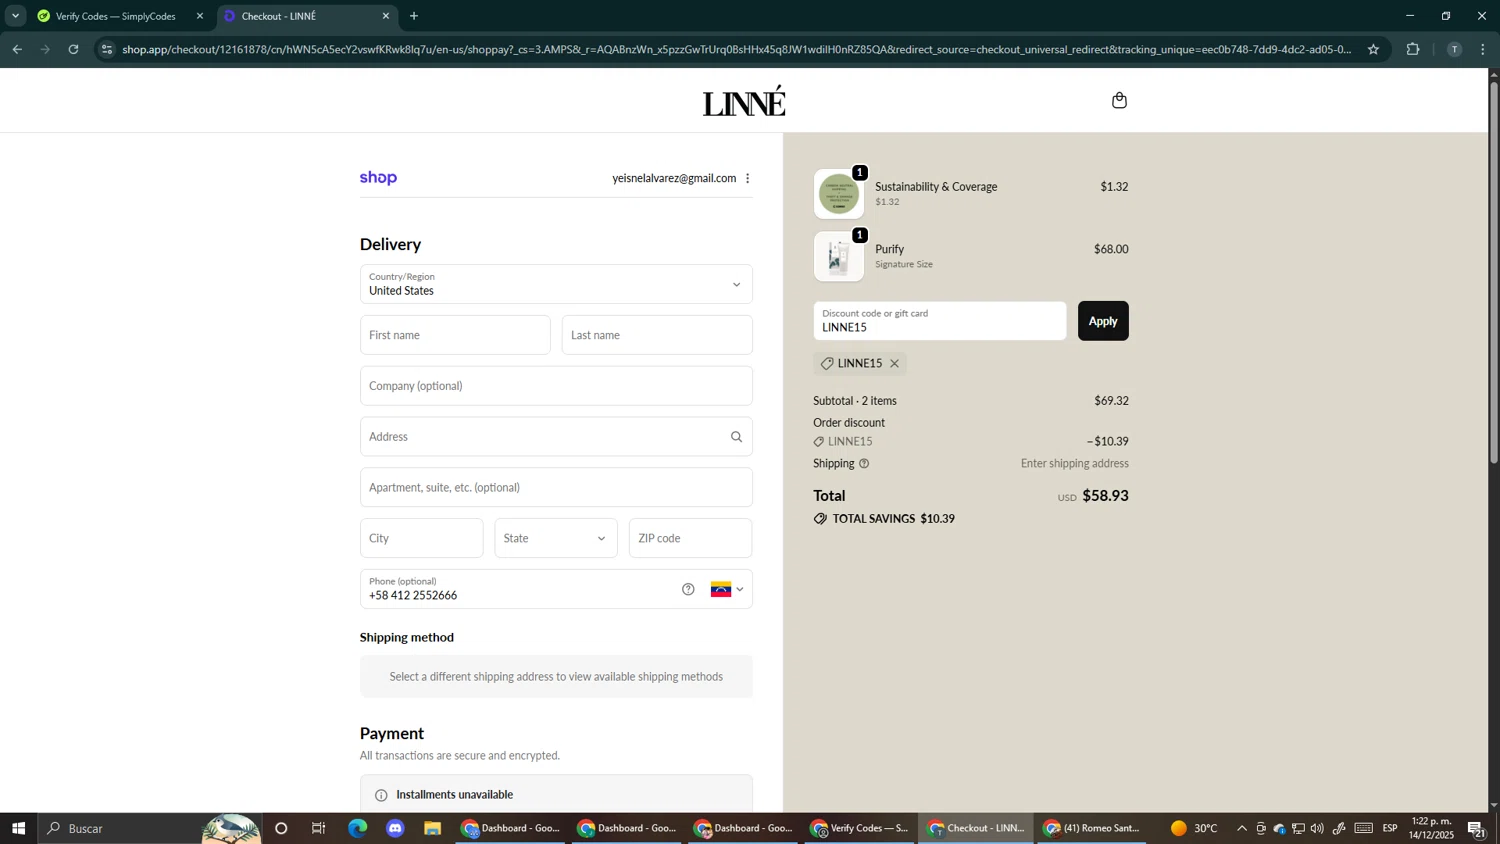The width and height of the screenshot is (1500, 844).
Task: Click the Last name field
Action: (x=657, y=335)
